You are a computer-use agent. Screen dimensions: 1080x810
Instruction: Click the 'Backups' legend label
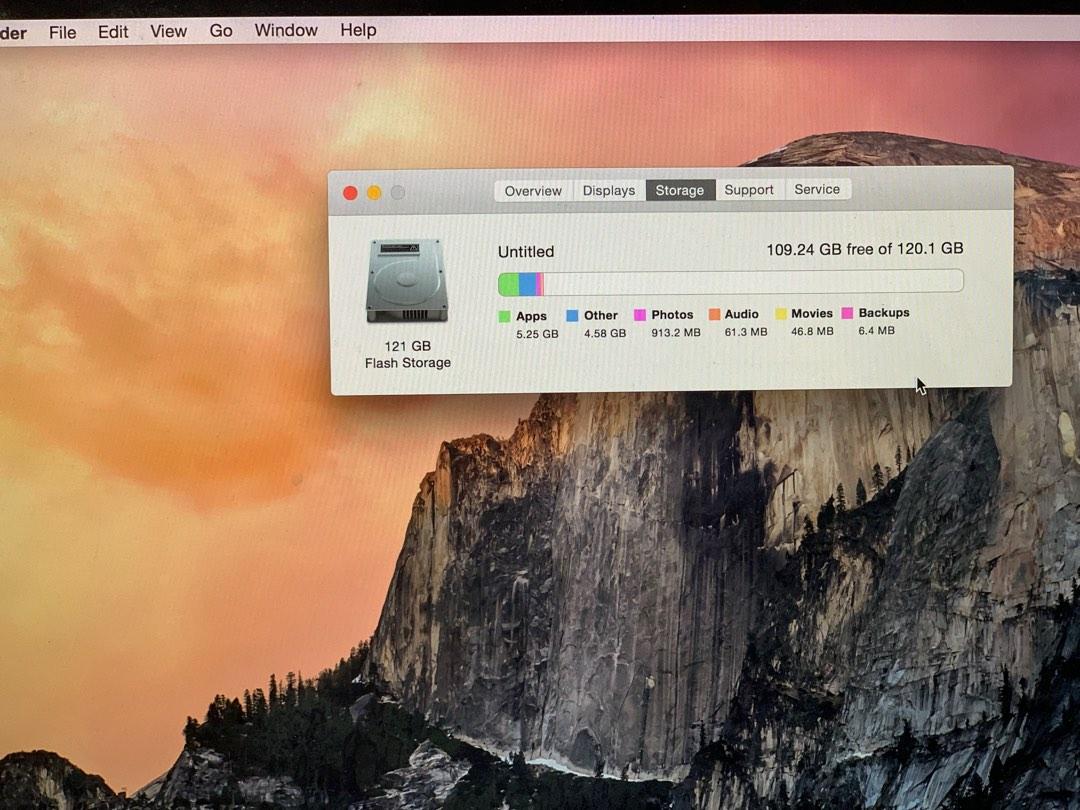click(884, 313)
